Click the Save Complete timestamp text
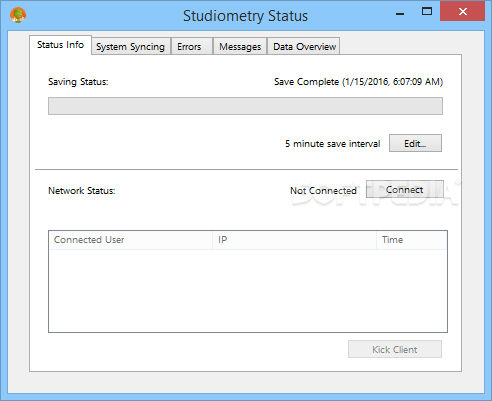492x401 pixels. coord(358,82)
